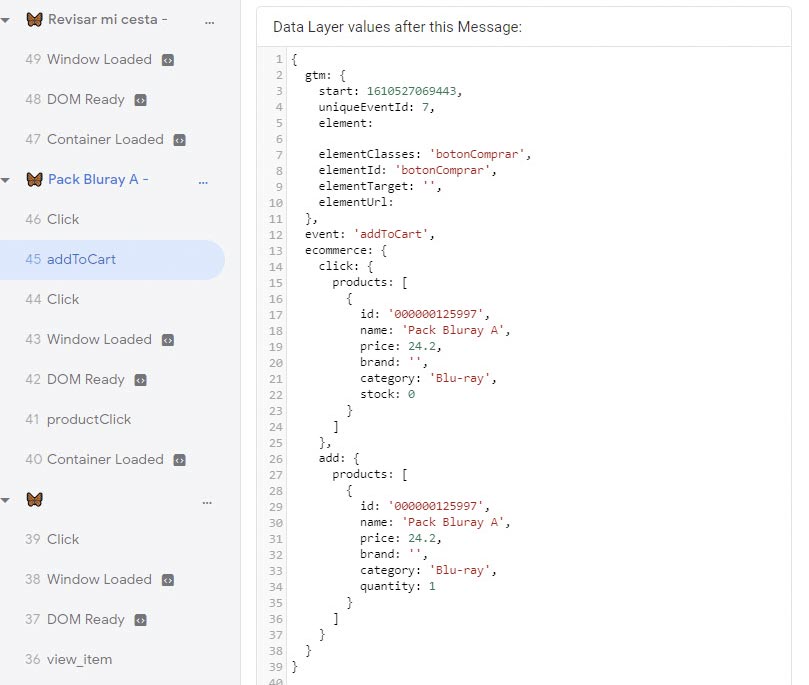Click code icon next to 48 DOM Ready
The image size is (809, 685).
pyautogui.click(x=140, y=100)
